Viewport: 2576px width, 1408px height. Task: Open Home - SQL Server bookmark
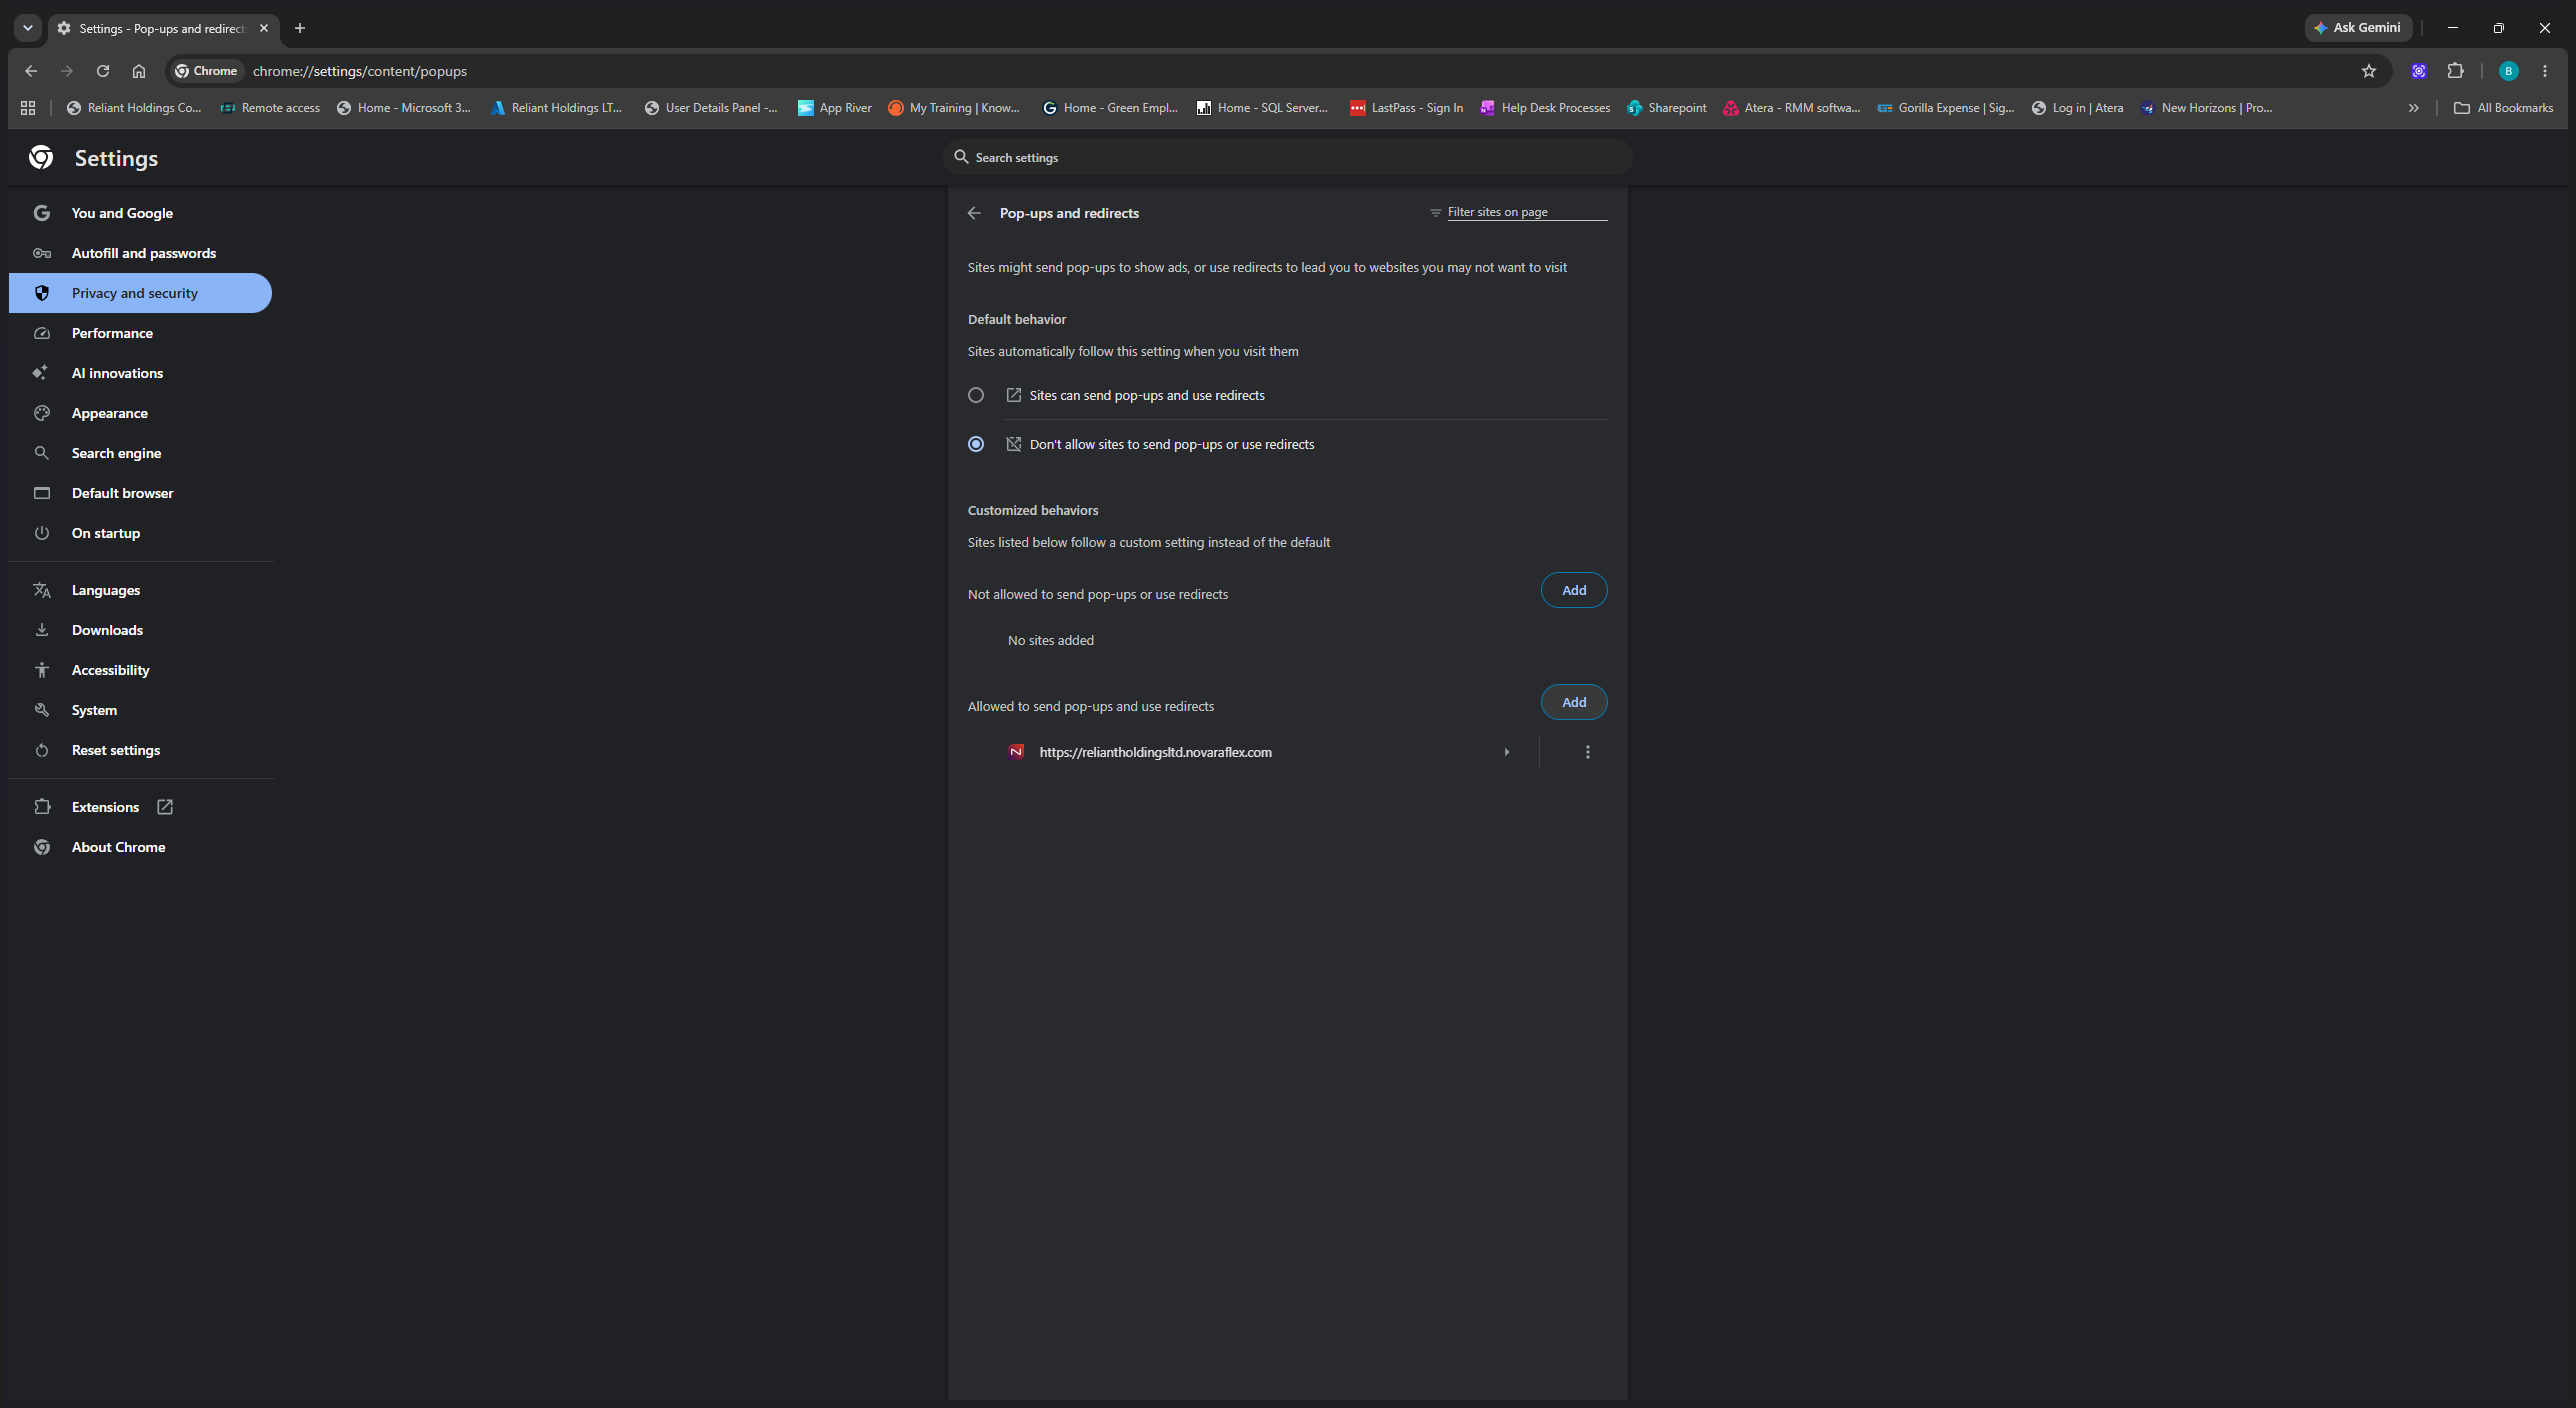1262,108
